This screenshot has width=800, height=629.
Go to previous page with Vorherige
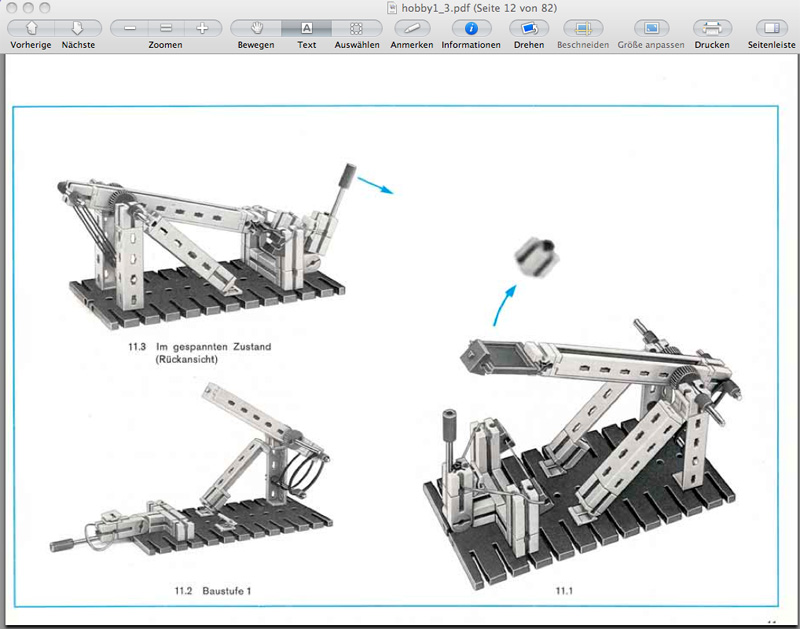pyautogui.click(x=31, y=28)
